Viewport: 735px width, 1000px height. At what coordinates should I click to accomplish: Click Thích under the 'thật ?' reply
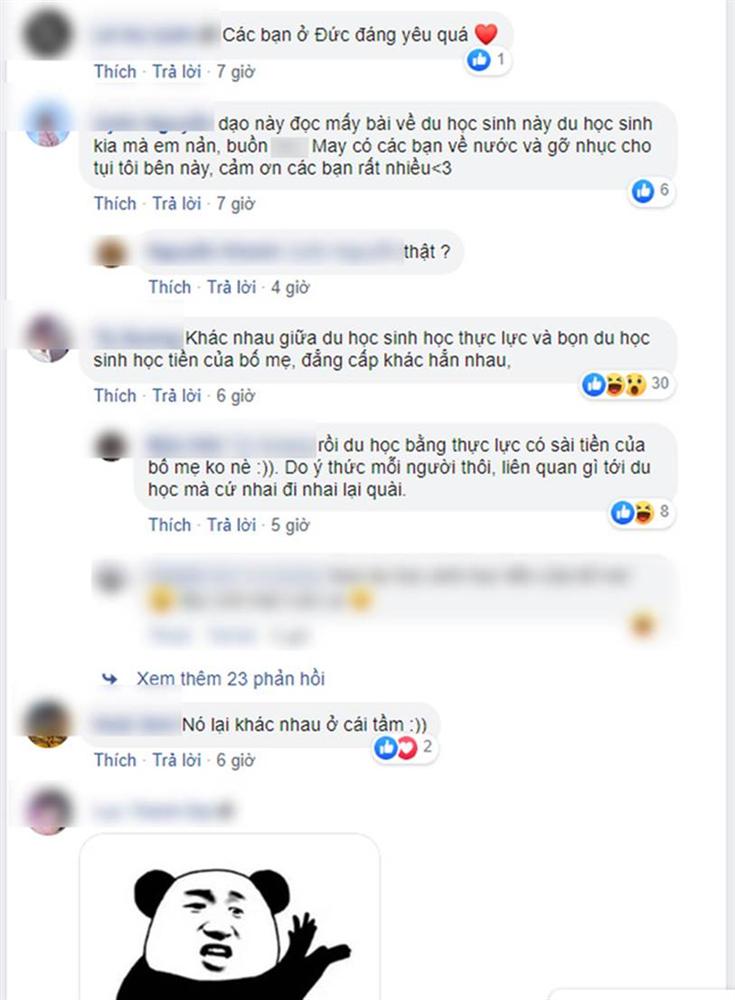[170, 288]
